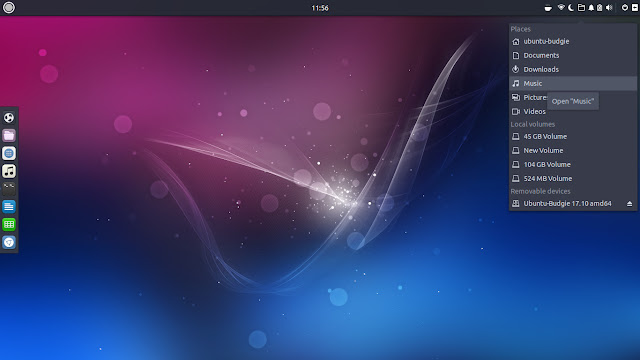Open the Videos place
Screen dimensions: 640x360
[x=573, y=111]
